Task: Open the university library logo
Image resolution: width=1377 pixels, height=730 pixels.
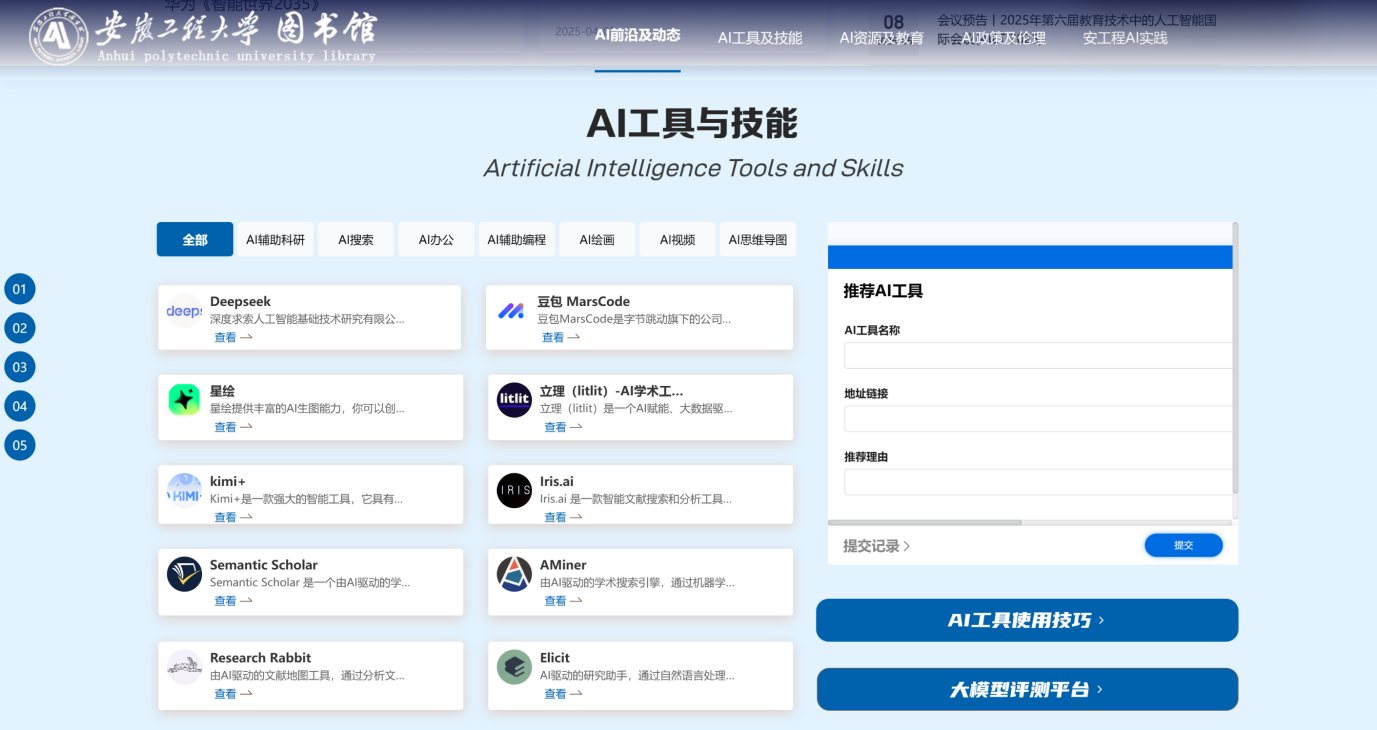Action: click(x=202, y=36)
